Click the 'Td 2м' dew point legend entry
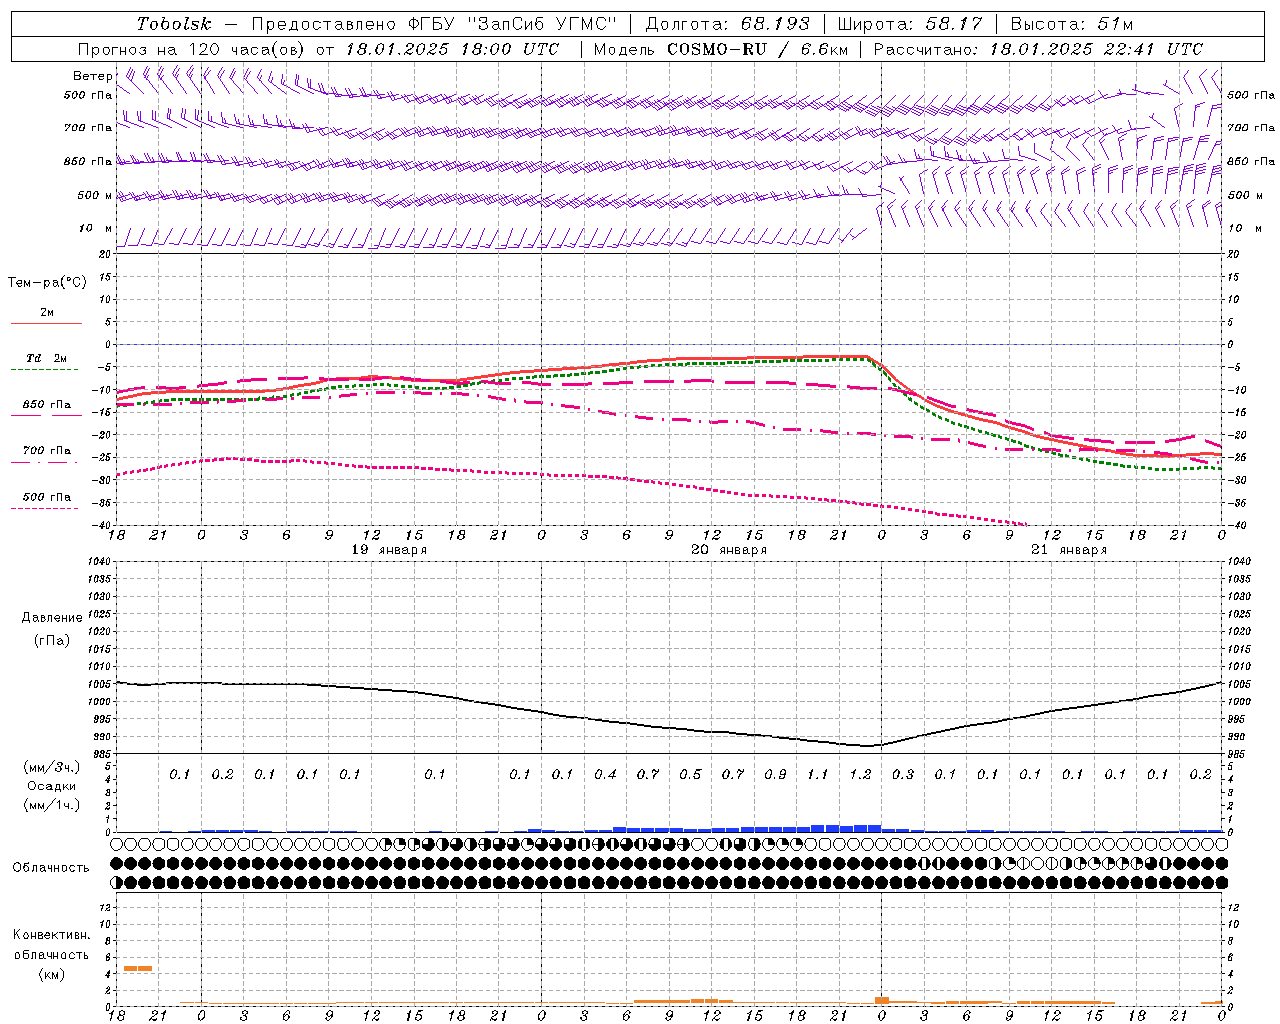This screenshot has width=1280, height=1024. 47,358
